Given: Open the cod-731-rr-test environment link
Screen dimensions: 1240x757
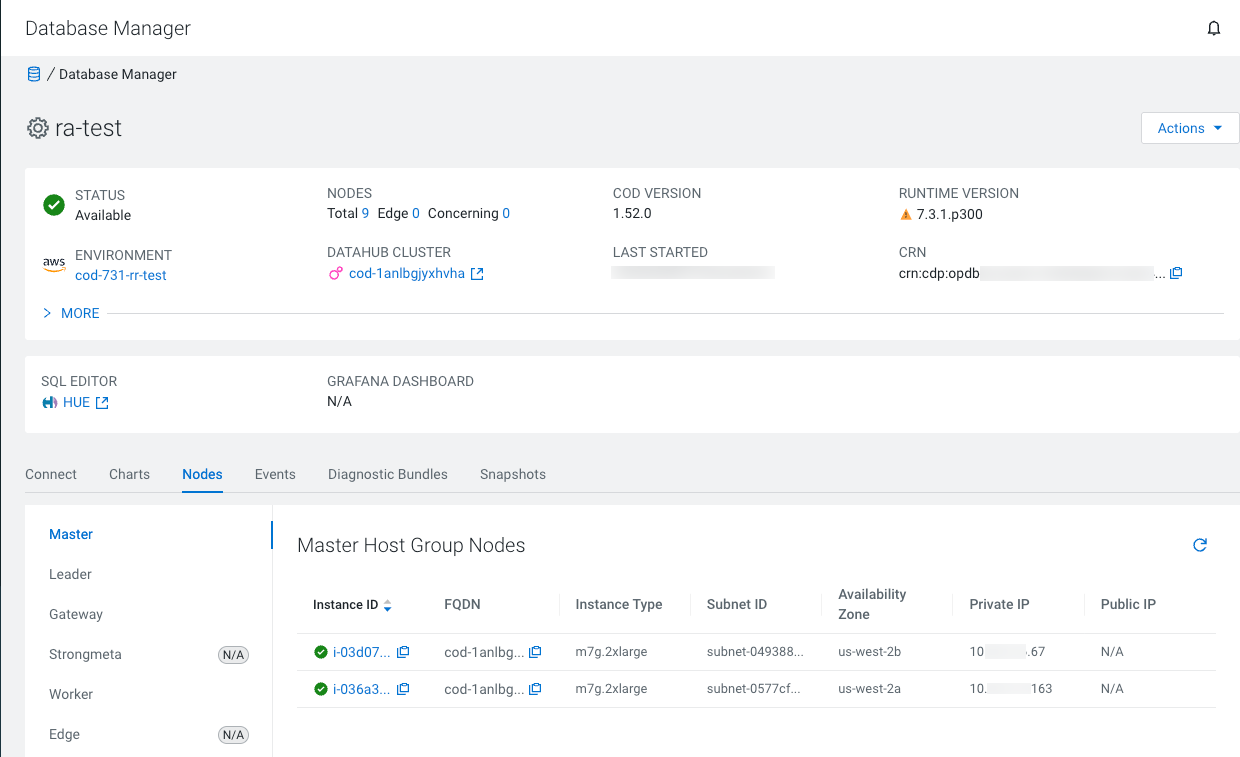Looking at the screenshot, I should (120, 275).
